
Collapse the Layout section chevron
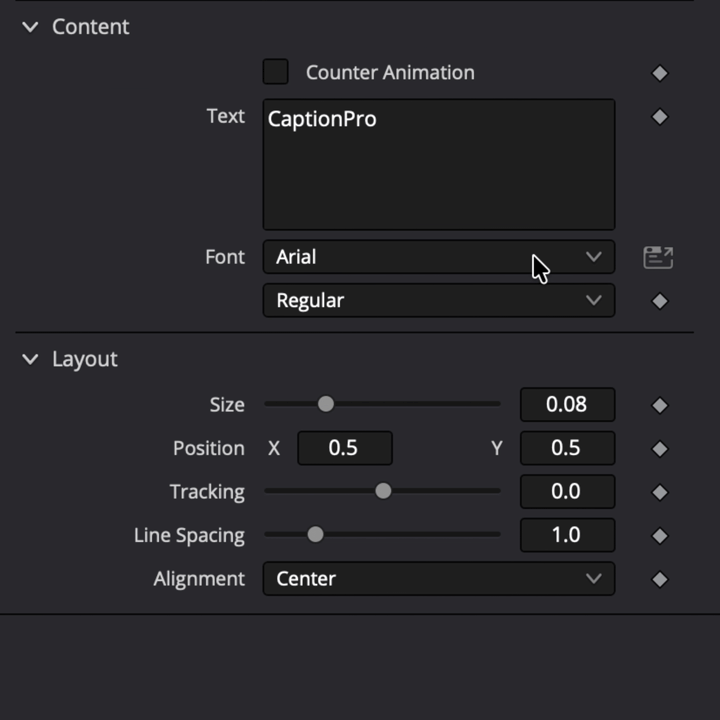[30, 359]
